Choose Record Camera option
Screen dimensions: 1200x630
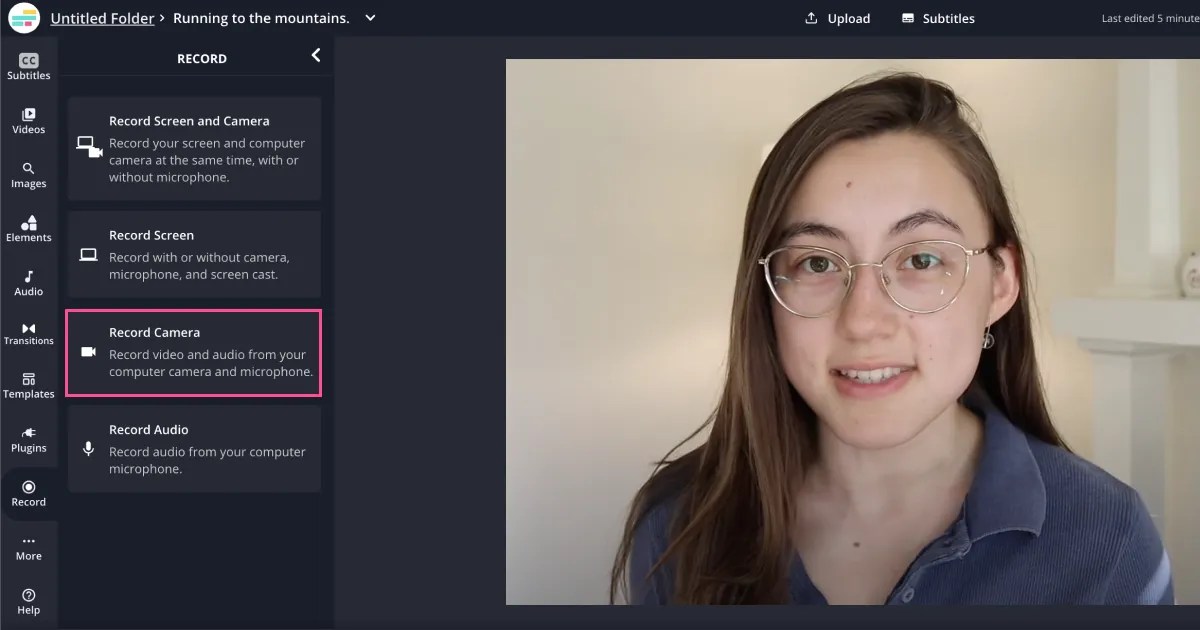pos(194,352)
